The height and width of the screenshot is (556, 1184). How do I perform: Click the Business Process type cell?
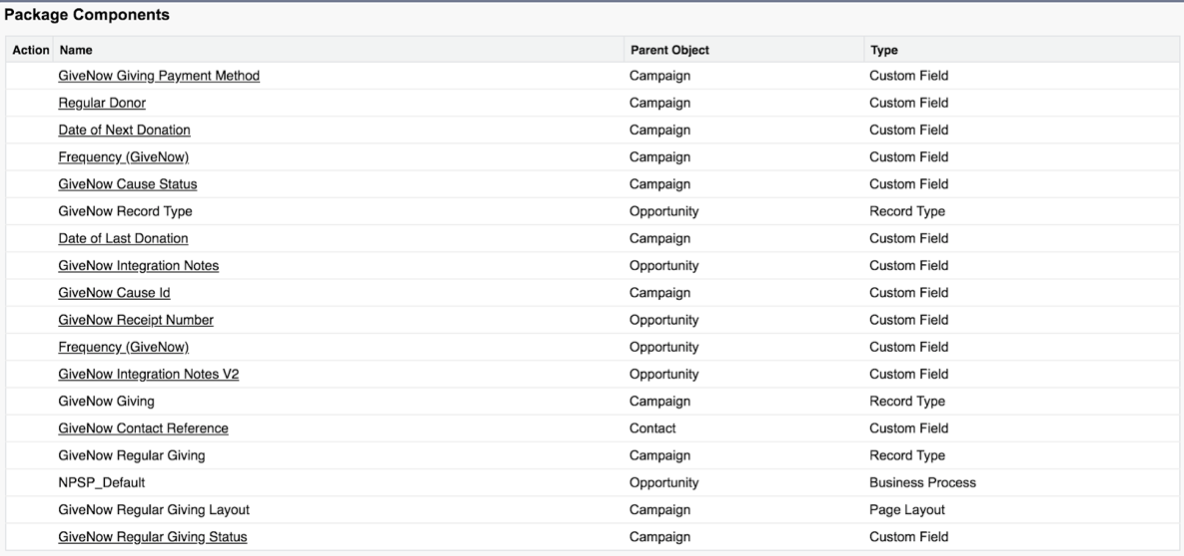point(923,483)
